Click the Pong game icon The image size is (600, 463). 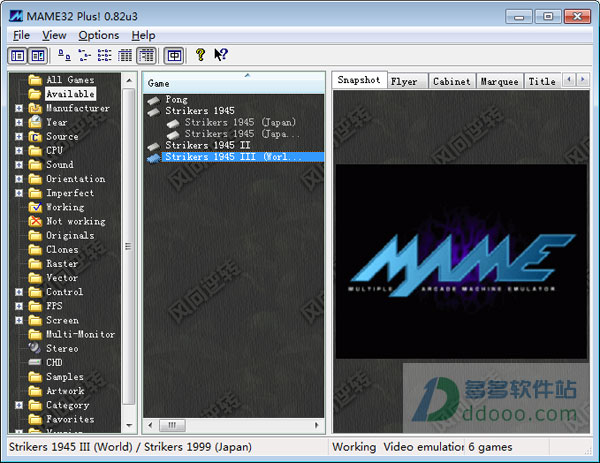point(154,100)
